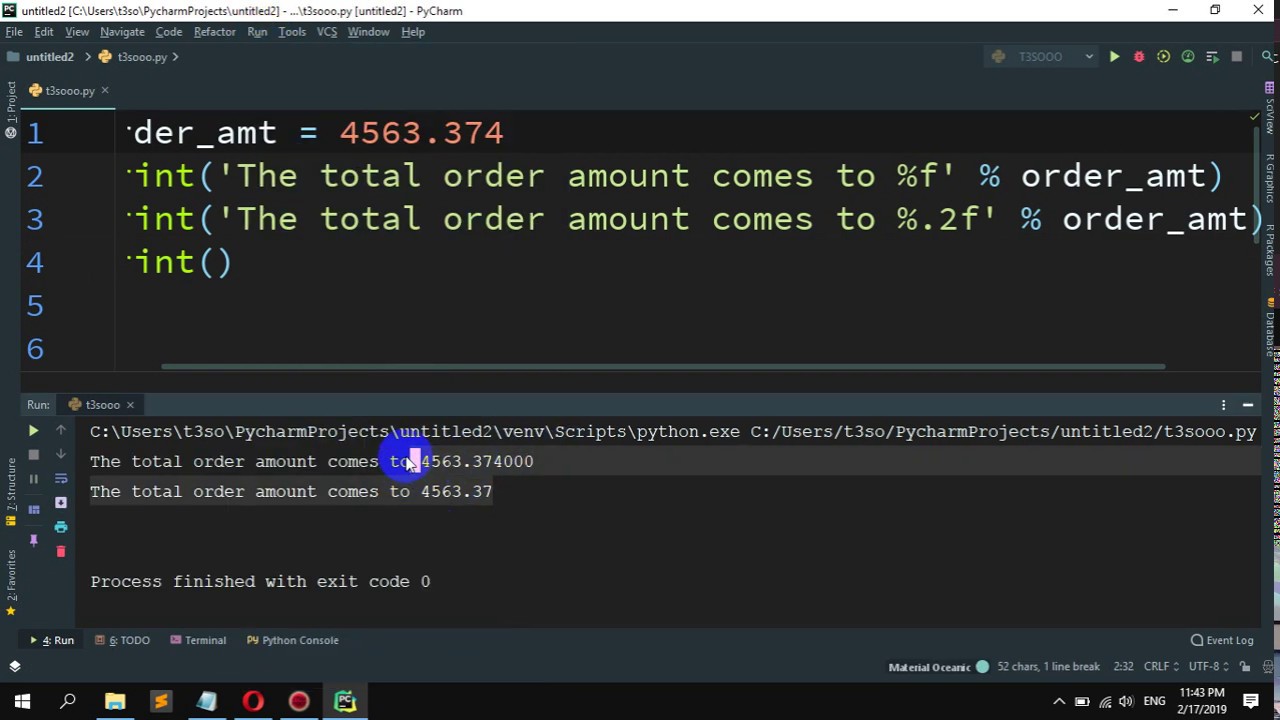Open the Terminal bottom tab
The height and width of the screenshot is (720, 1280).
pos(198,640)
